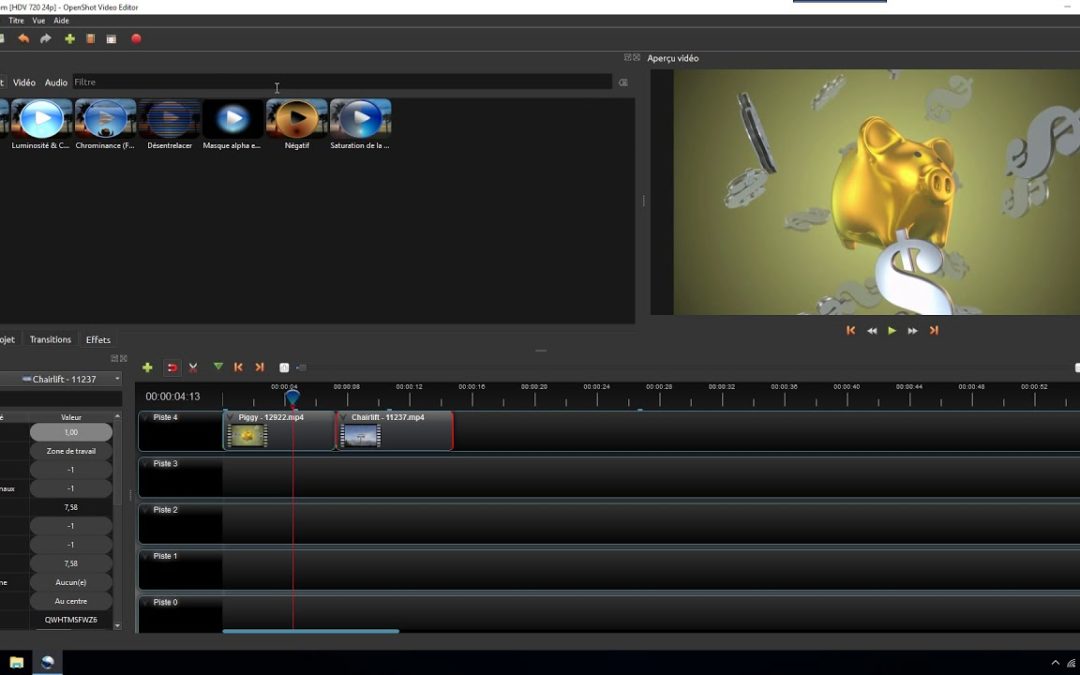The width and height of the screenshot is (1080, 675).
Task: Open the Piggy clip menu arrow
Action: coord(231,417)
